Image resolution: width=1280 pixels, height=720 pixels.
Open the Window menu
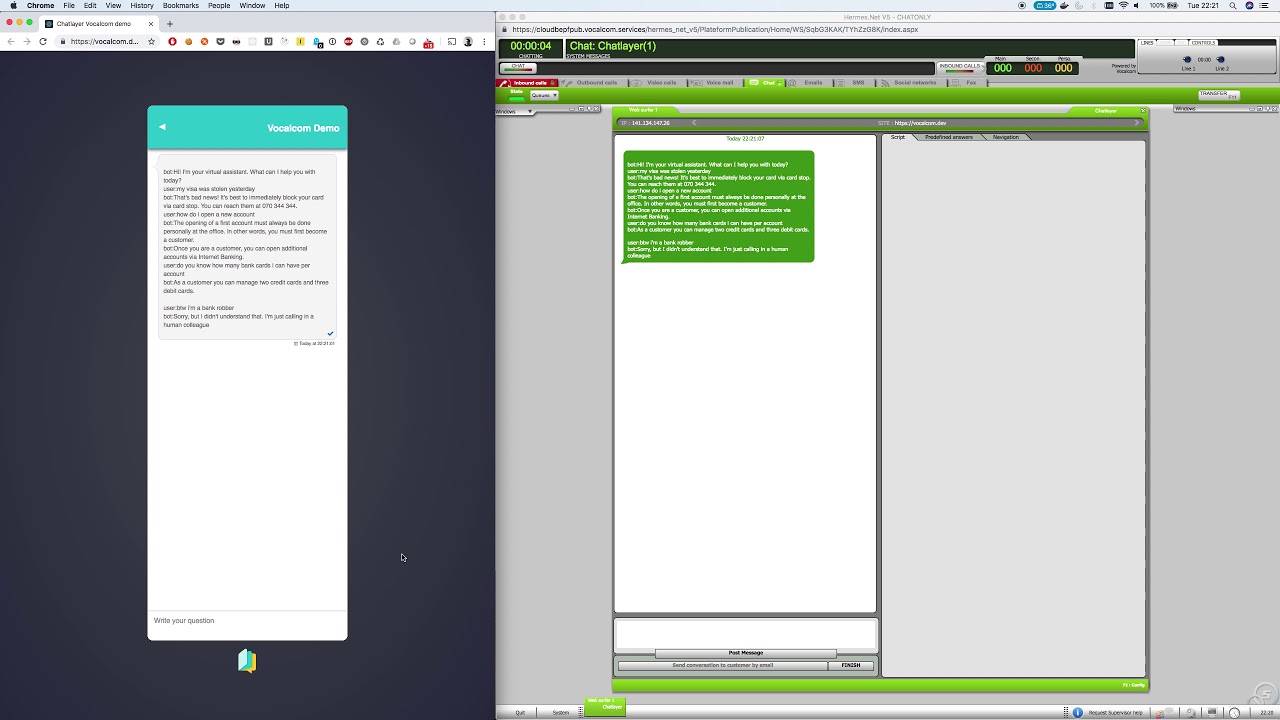[252, 6]
